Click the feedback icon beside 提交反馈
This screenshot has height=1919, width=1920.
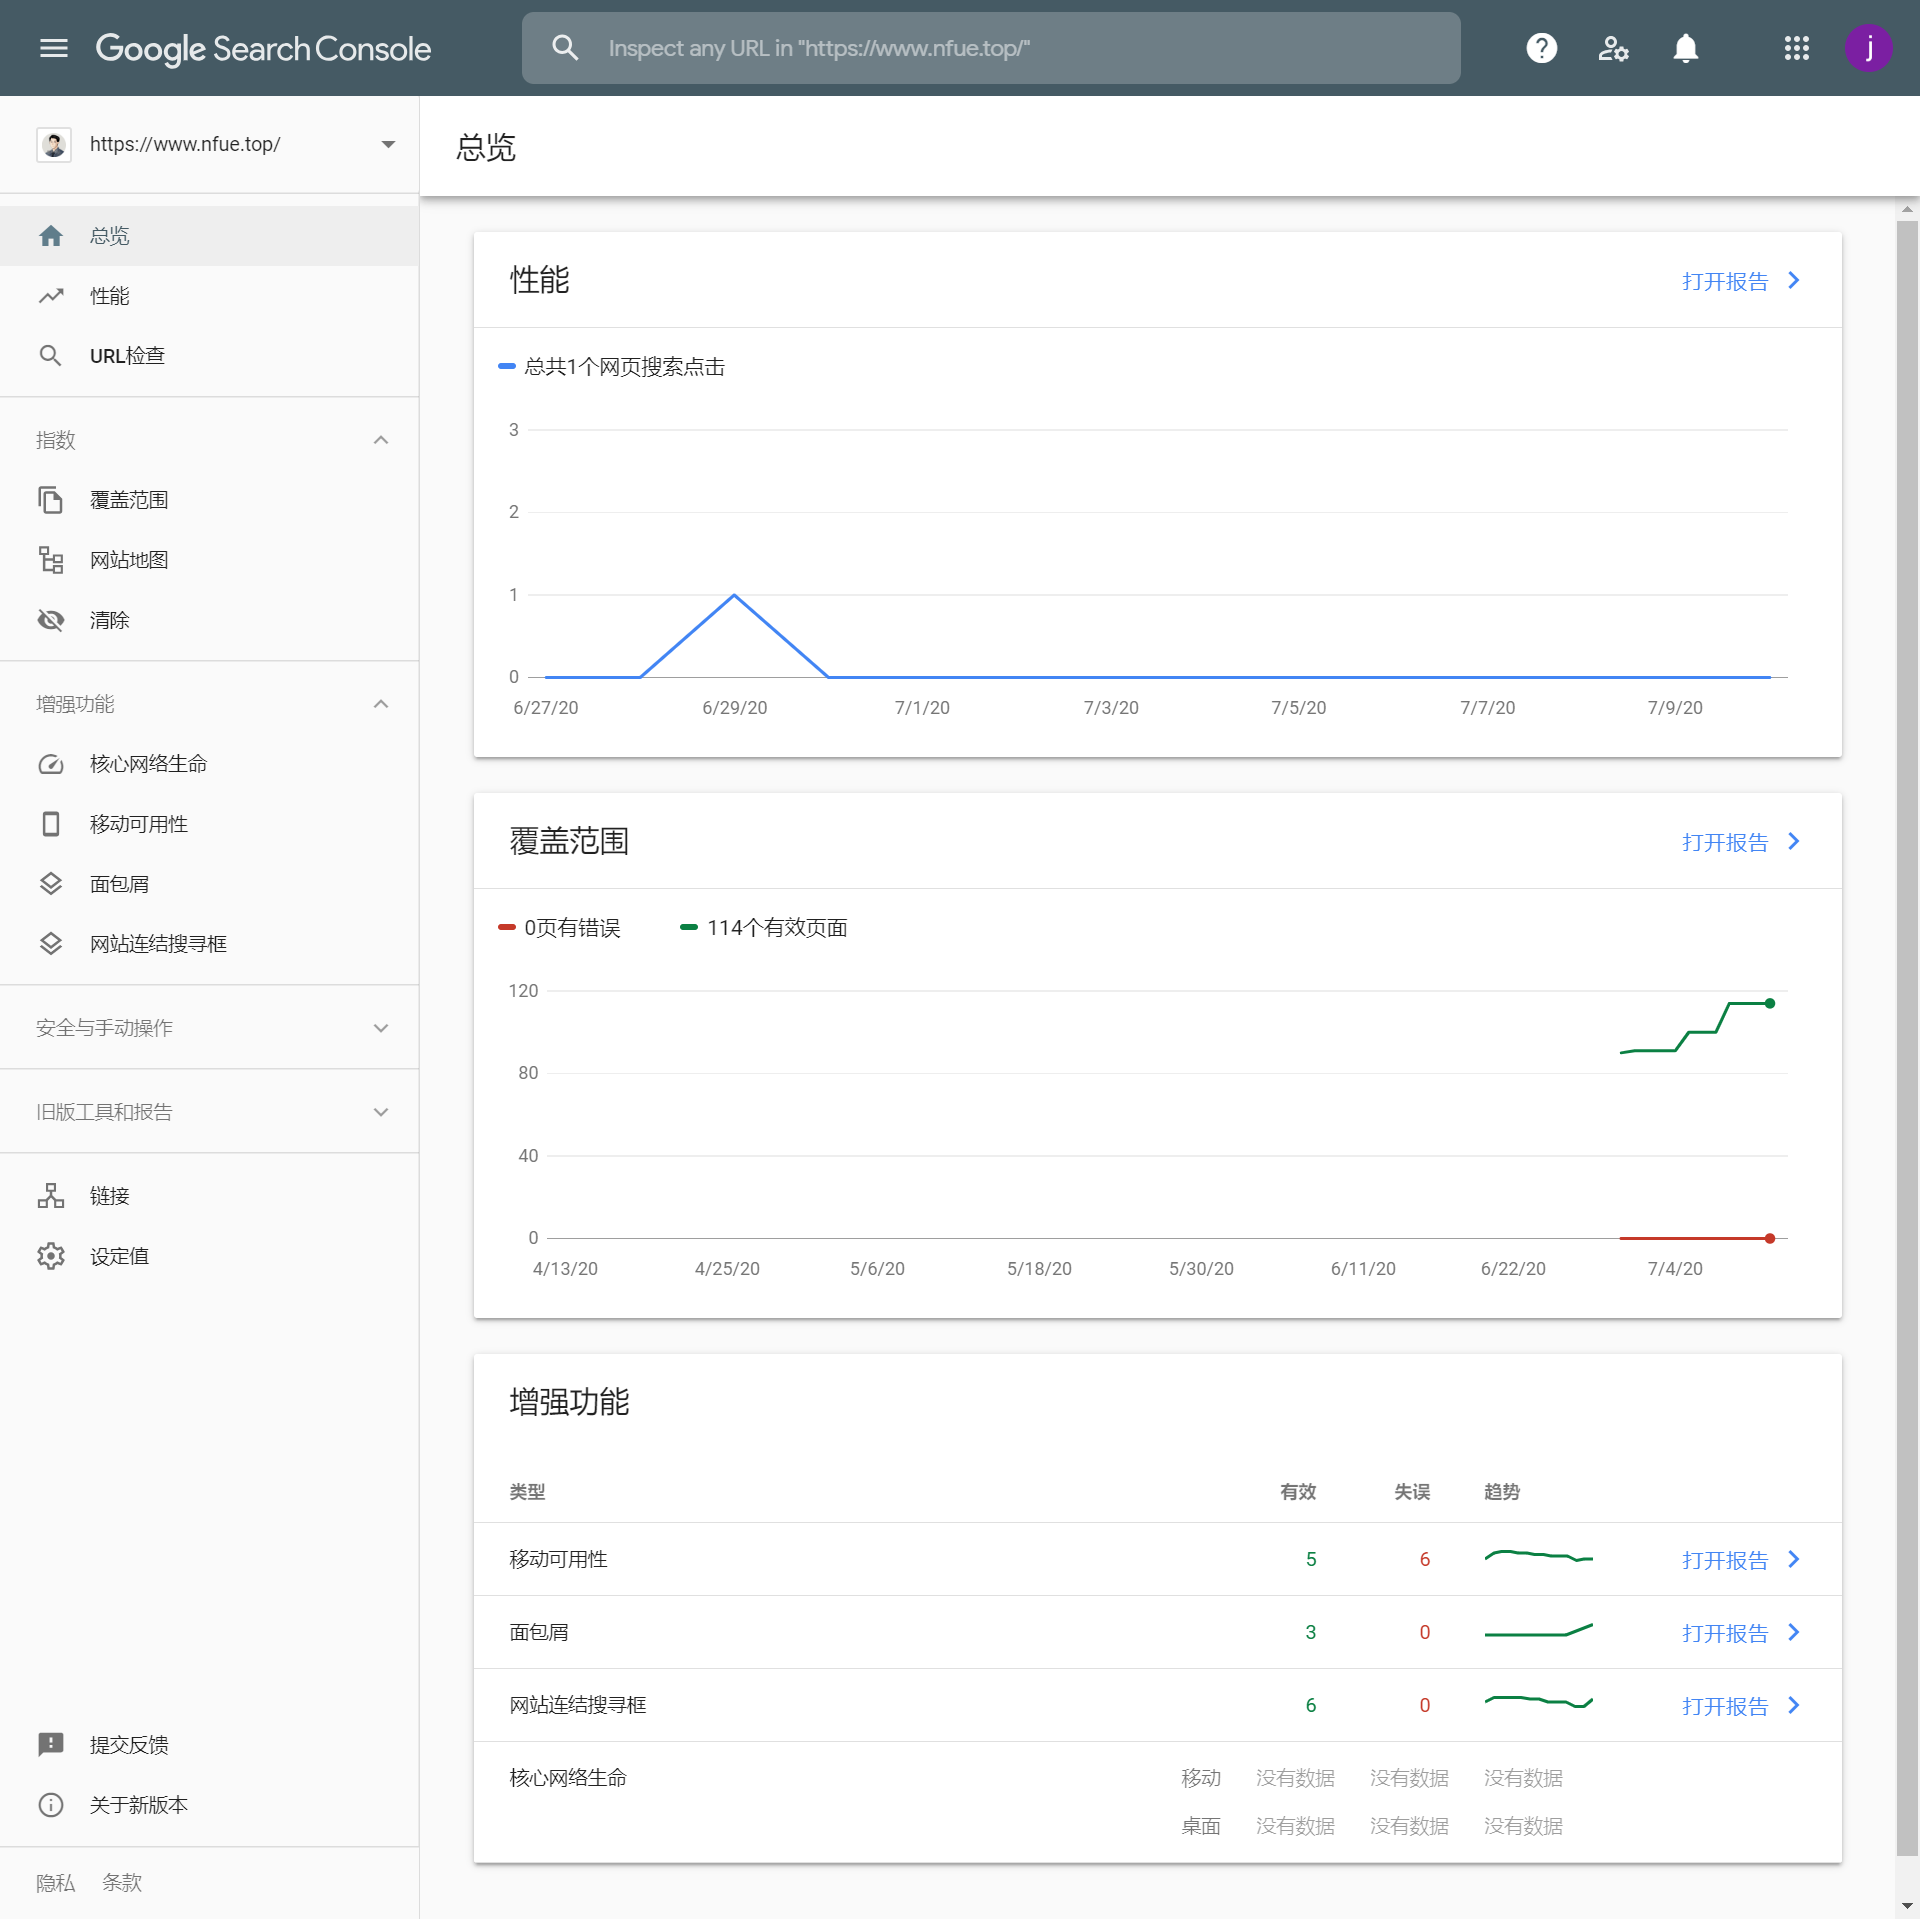(x=51, y=1745)
